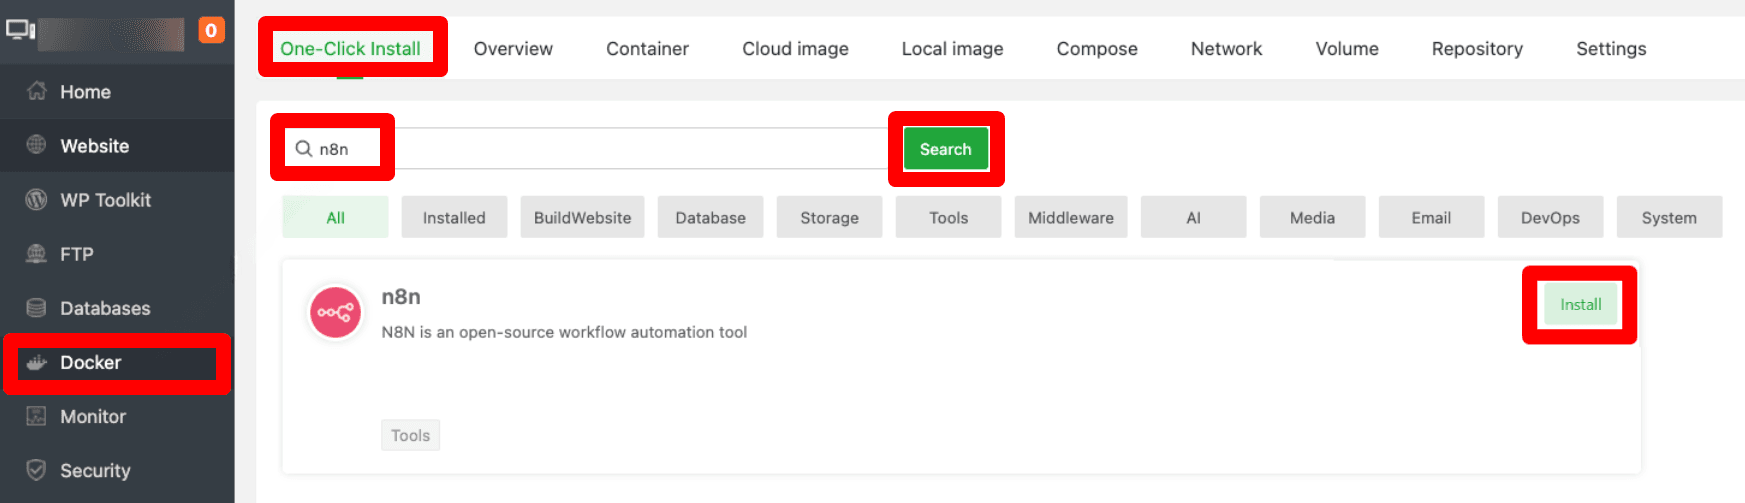This screenshot has width=1745, height=503.
Task: Open Docker Settings tab
Action: [x=1611, y=48]
